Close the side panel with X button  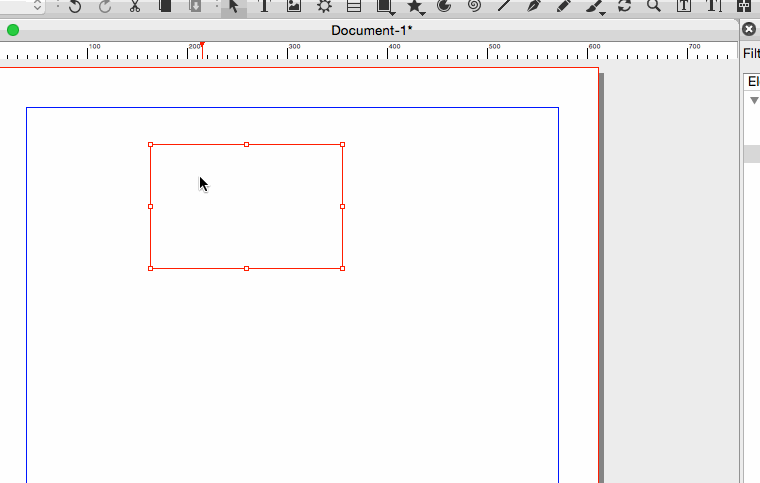click(x=749, y=30)
